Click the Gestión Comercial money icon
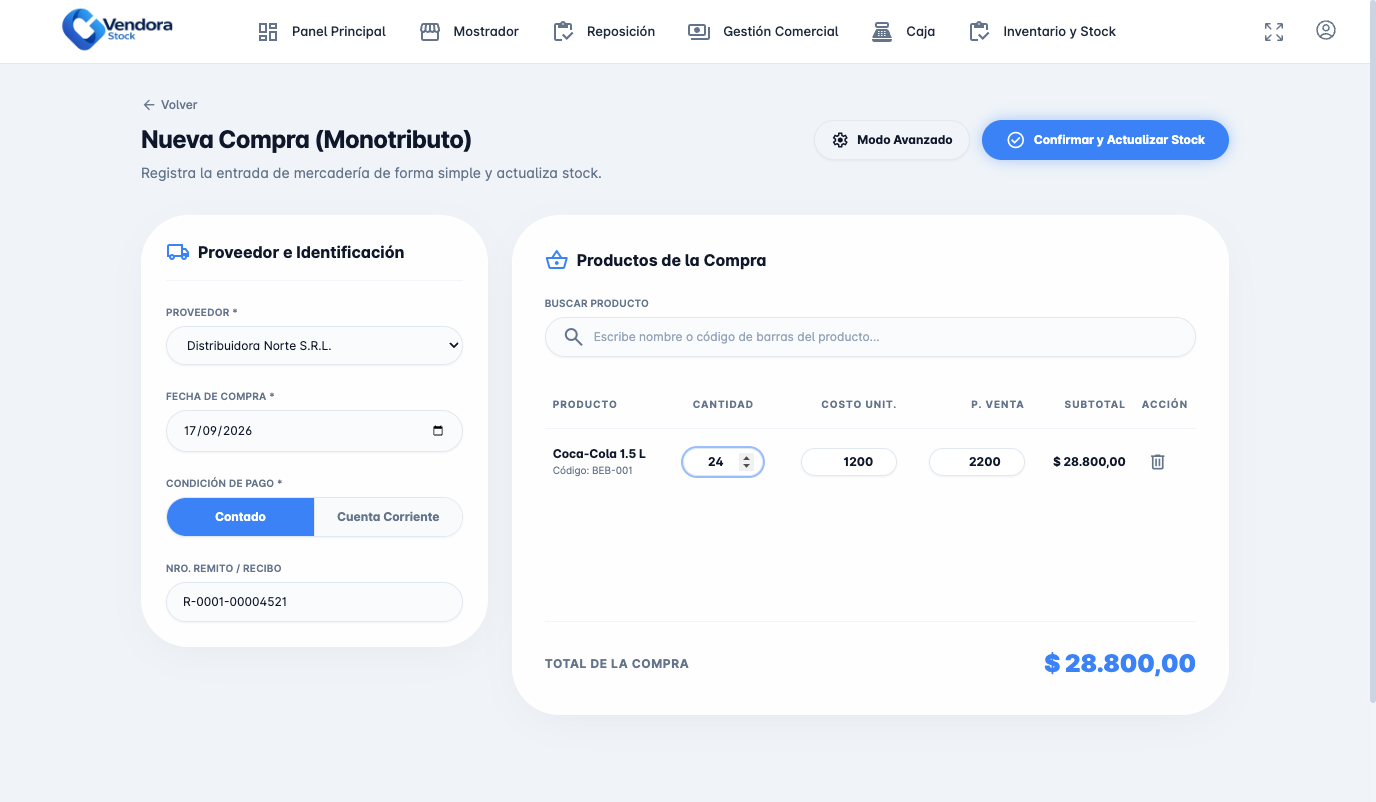 699,32
